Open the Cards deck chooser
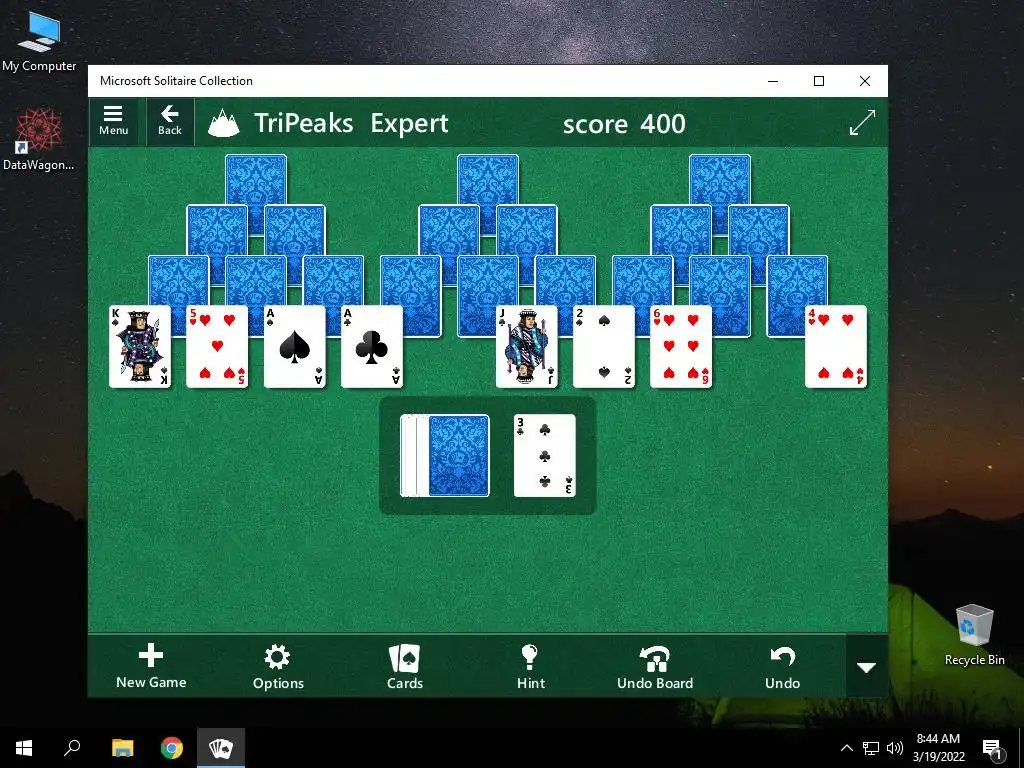This screenshot has height=768, width=1024. [x=405, y=667]
